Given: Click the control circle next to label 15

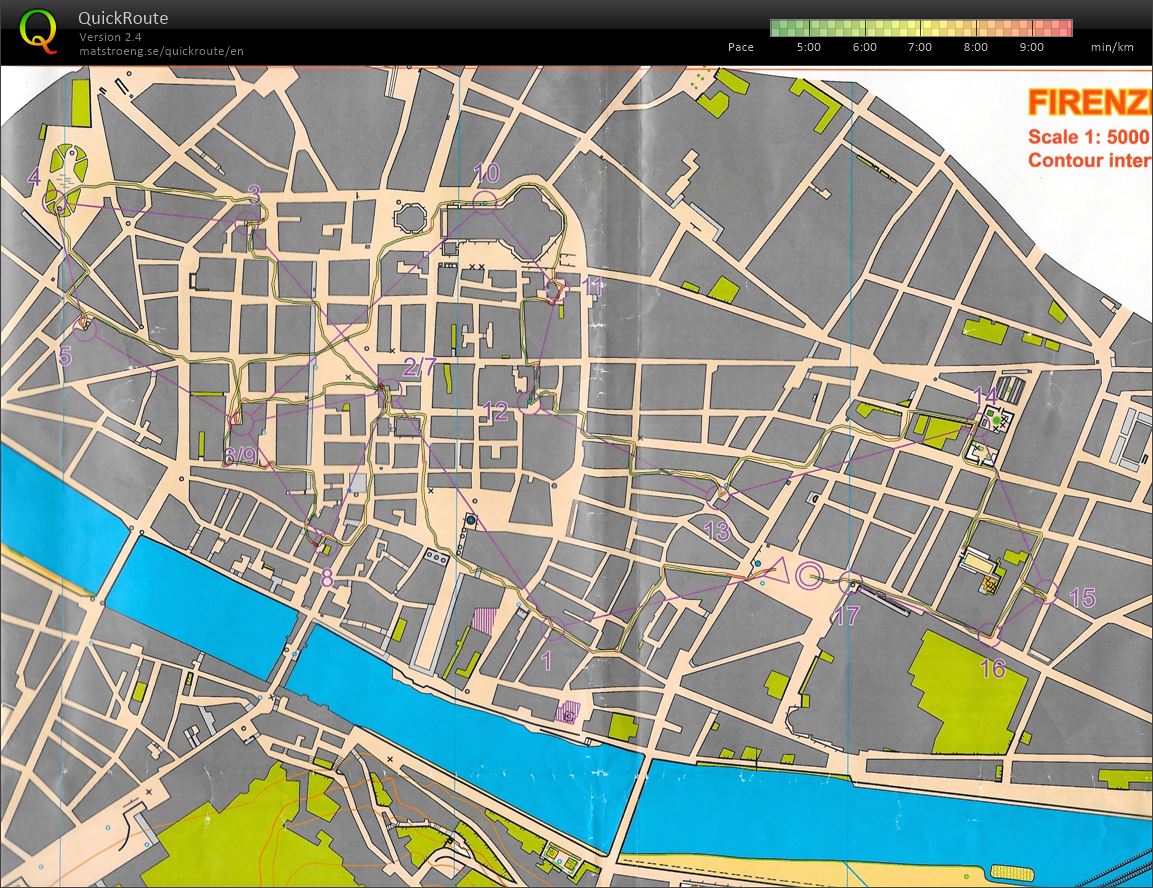Looking at the screenshot, I should click(1047, 592).
